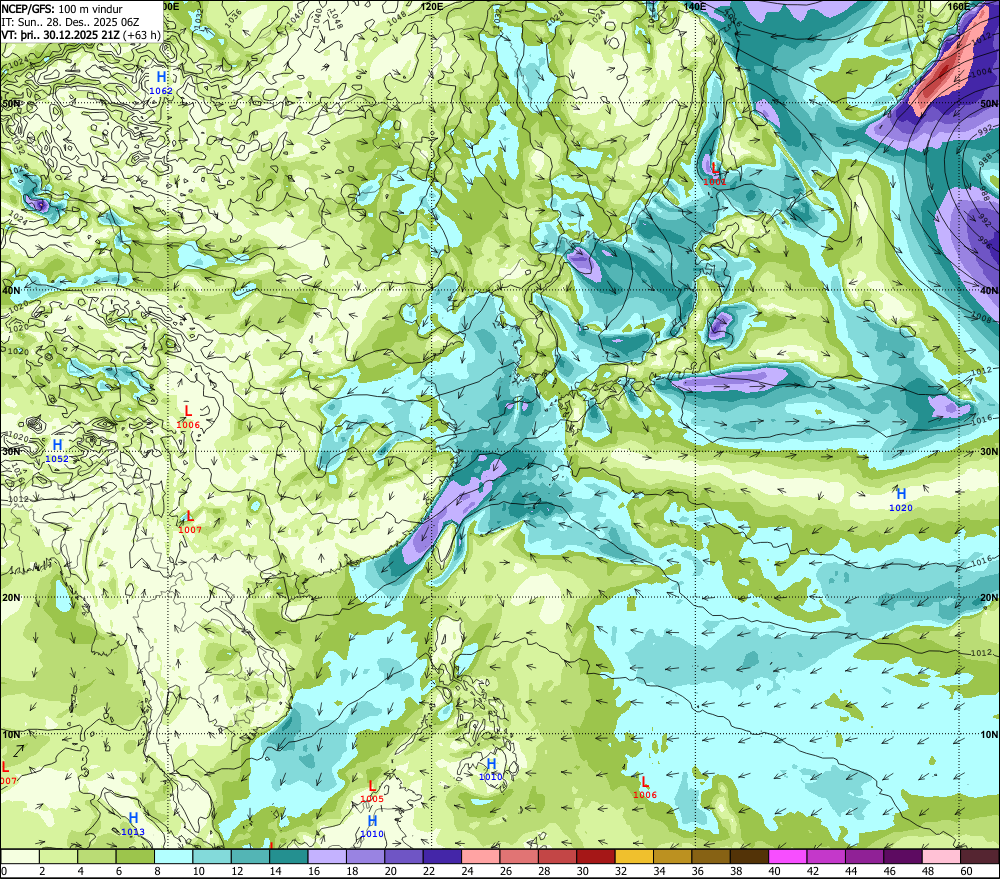Viewport: 1000px width, 879px height.
Task: Select the L 1001 low pressure marker
Action: tap(715, 174)
